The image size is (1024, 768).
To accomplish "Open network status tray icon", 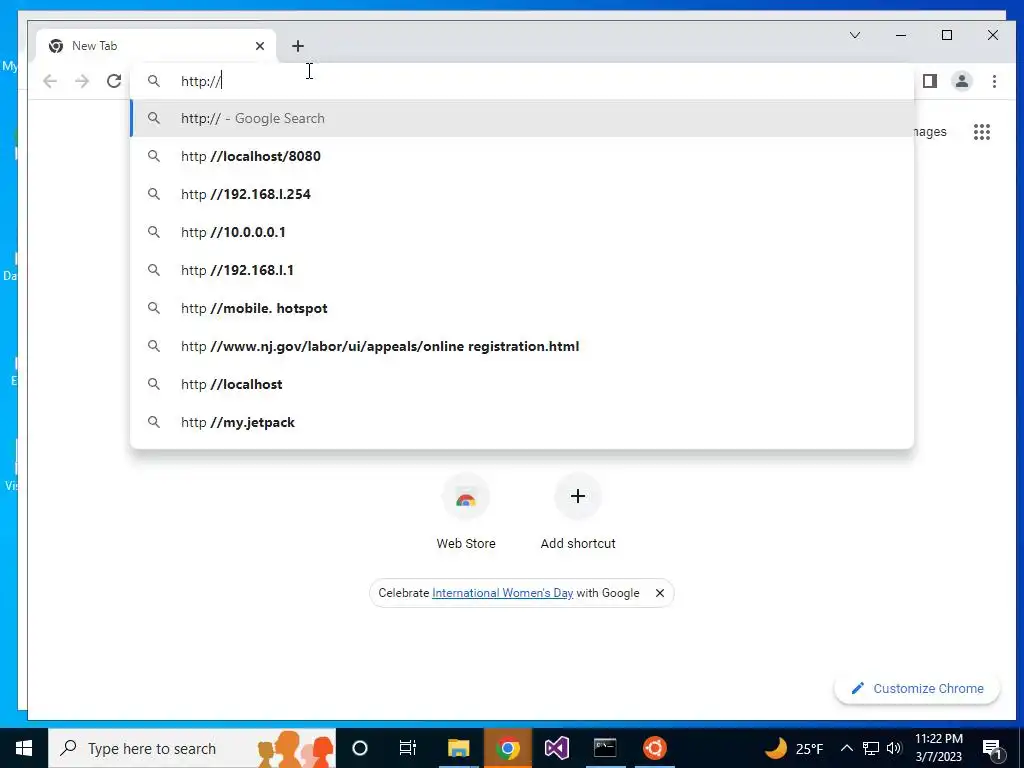I will pyautogui.click(x=871, y=748).
